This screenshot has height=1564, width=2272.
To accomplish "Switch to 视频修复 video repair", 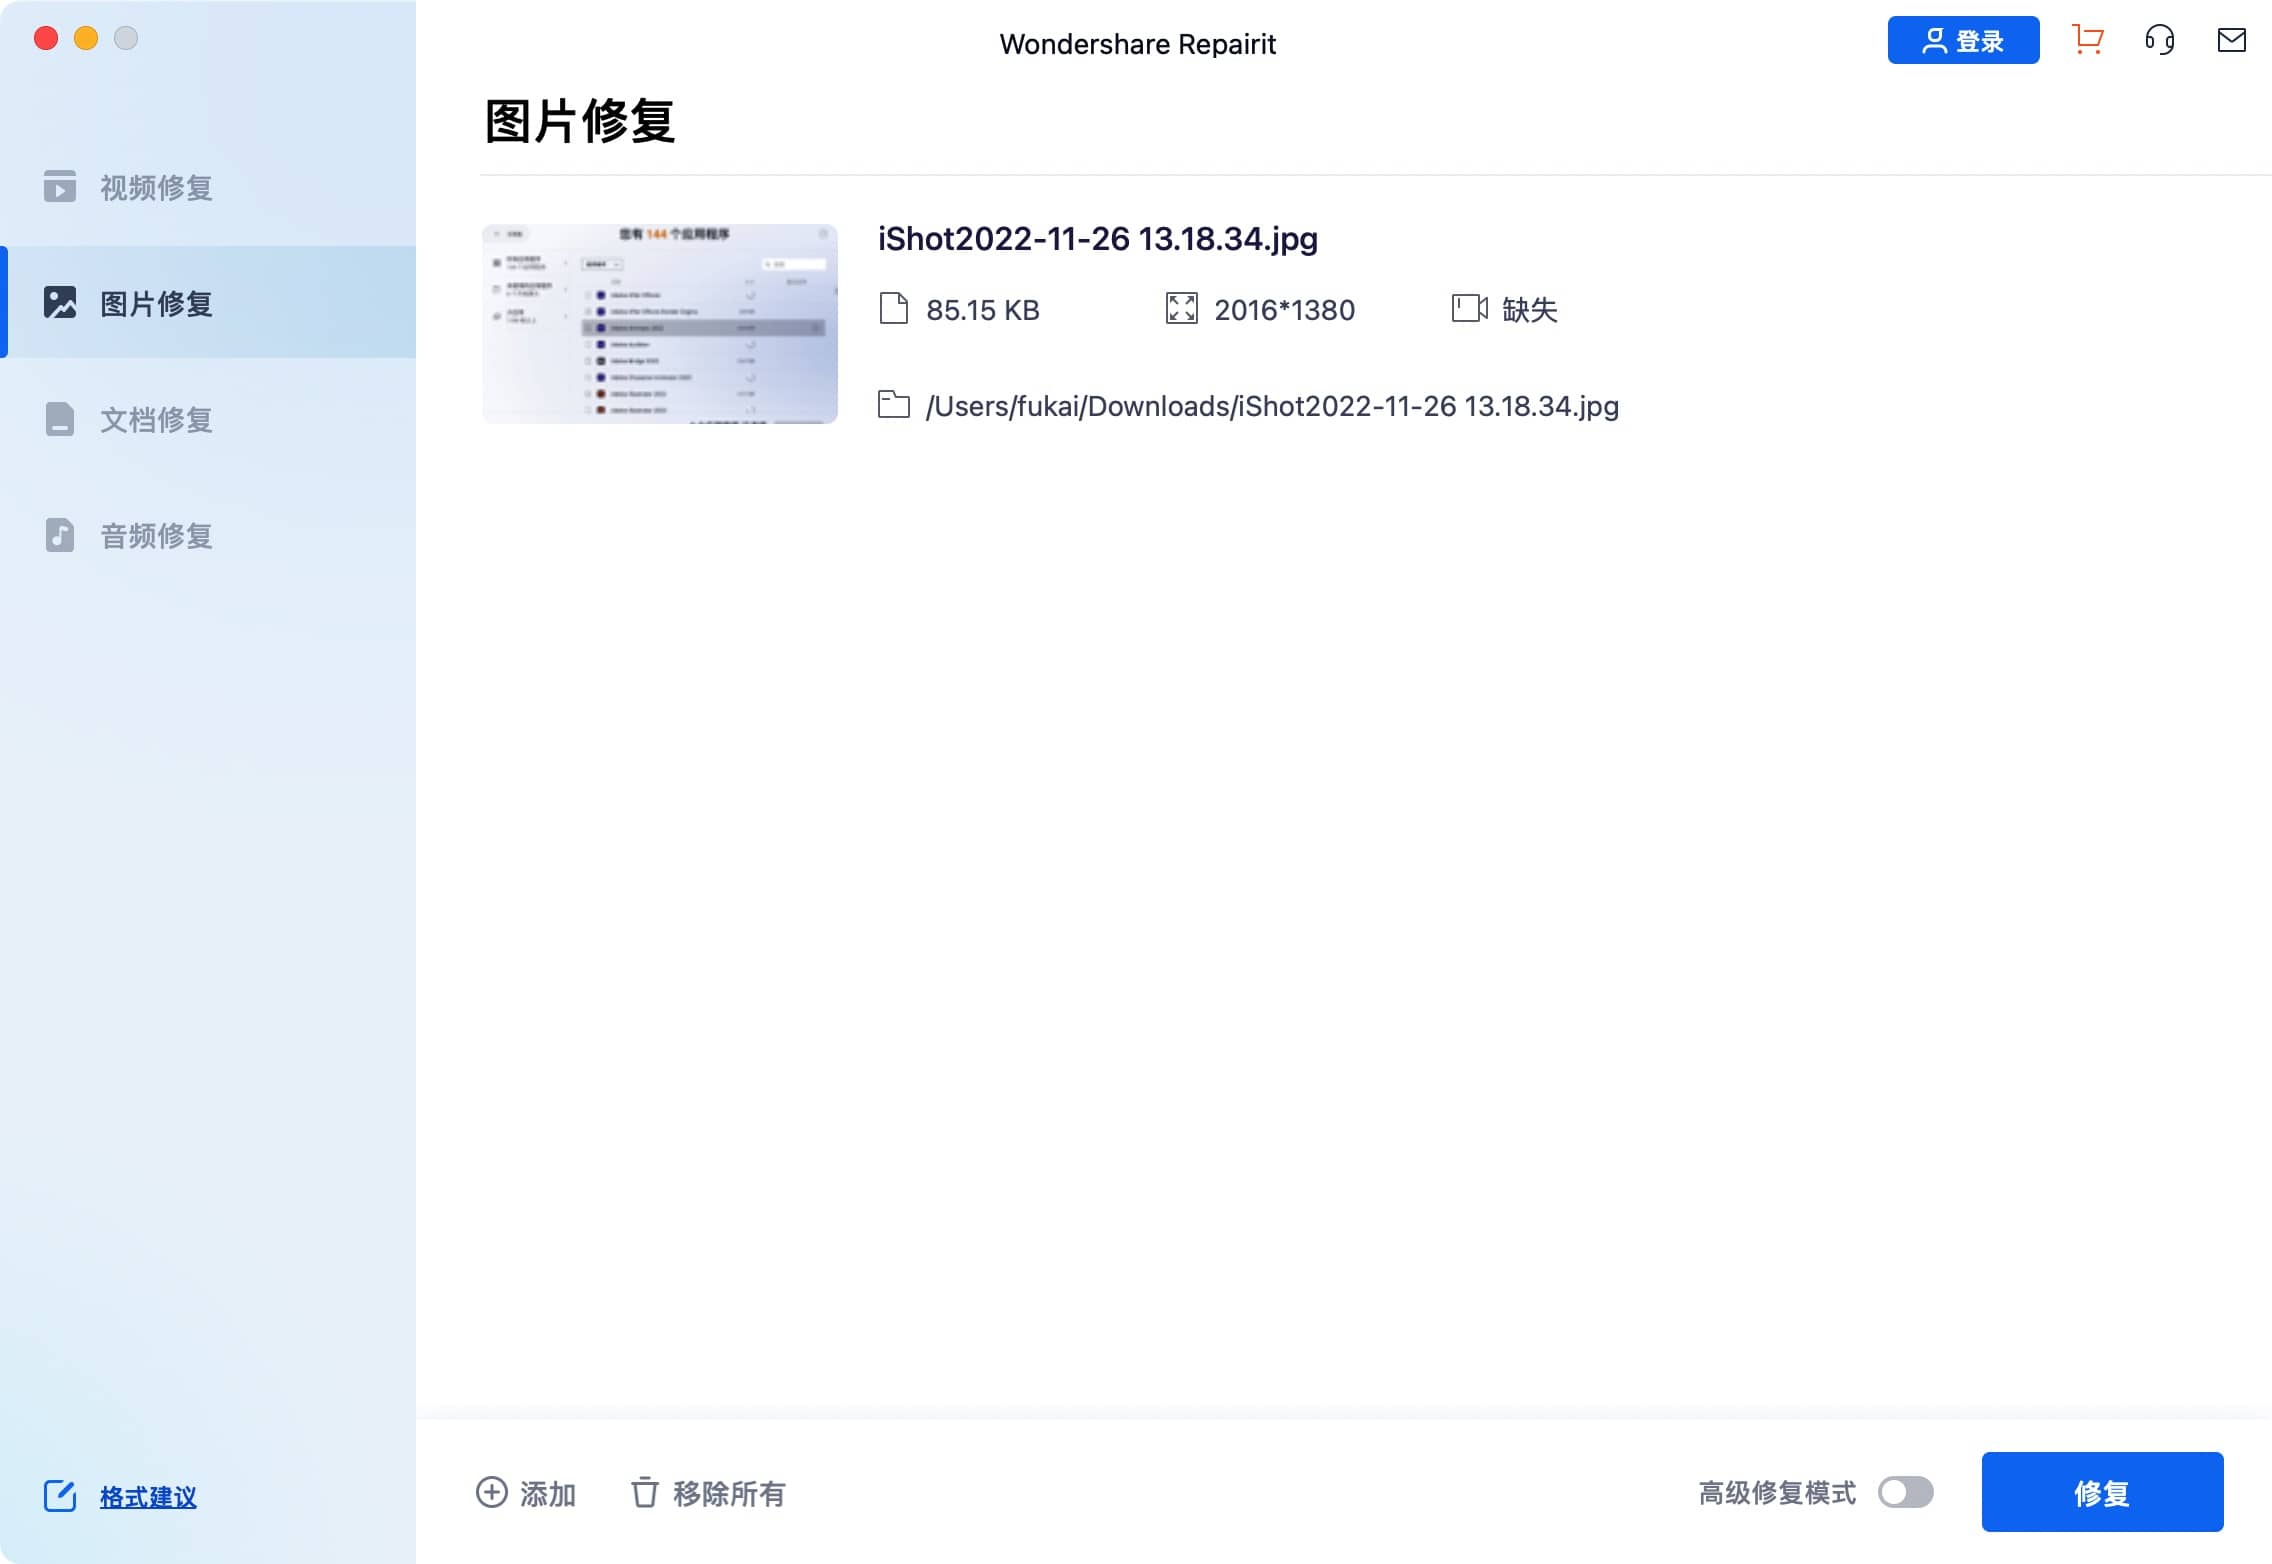I will [x=208, y=187].
